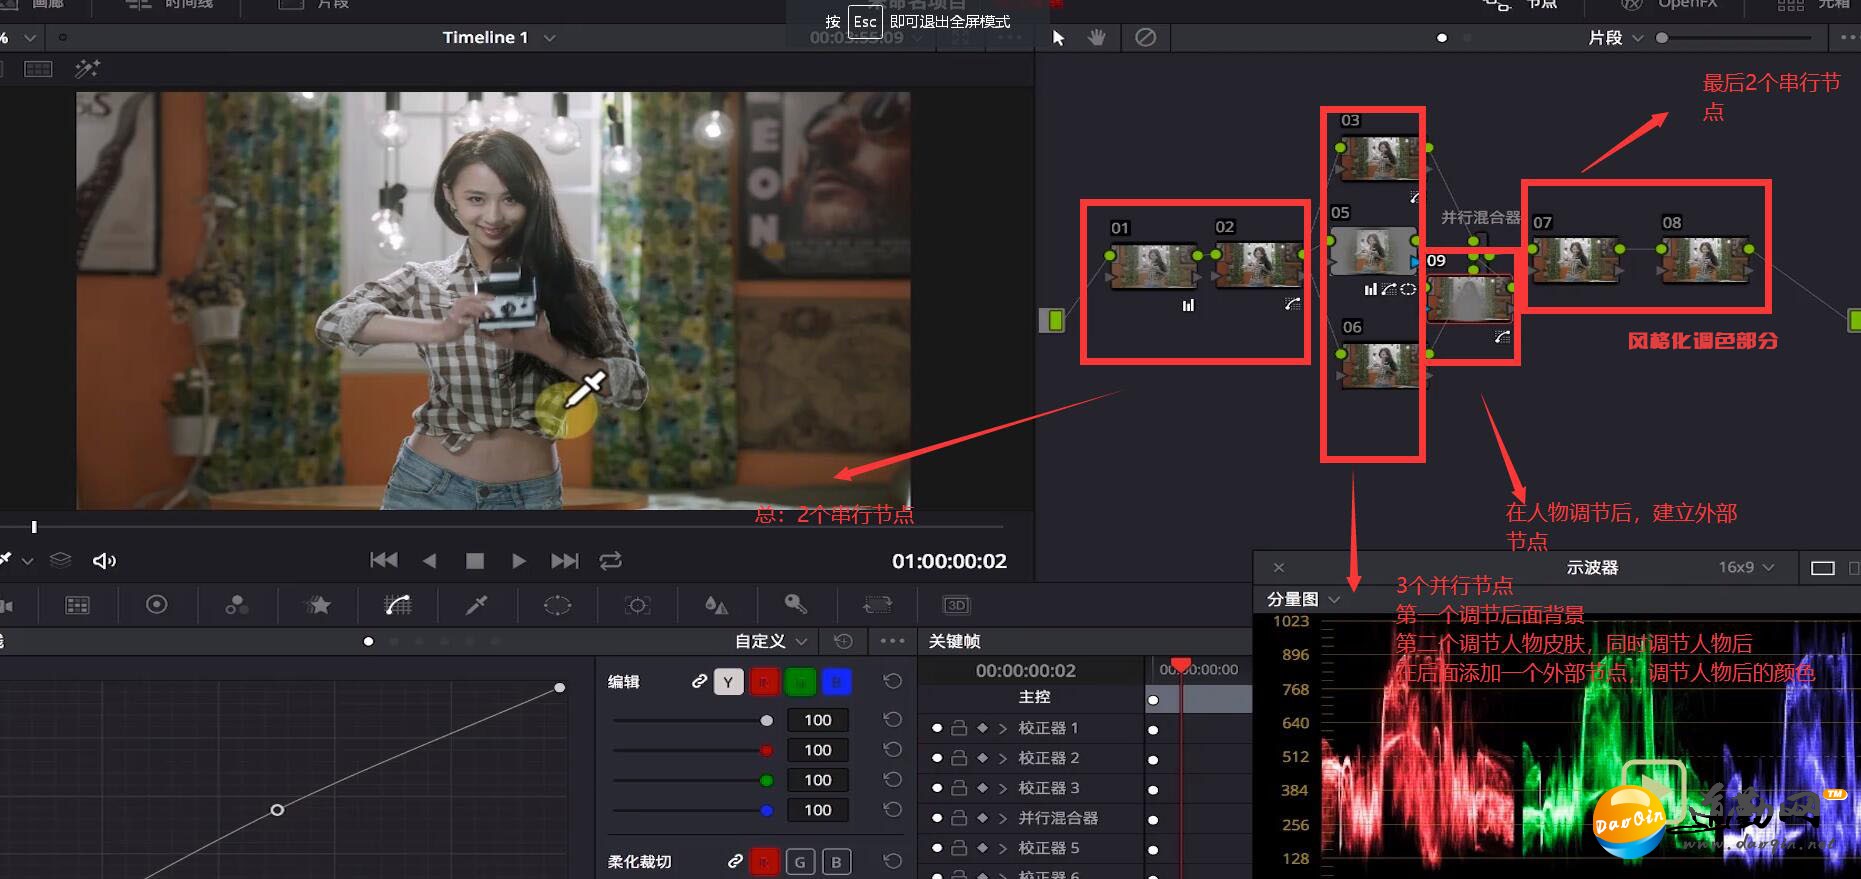This screenshot has height=879, width=1861.
Task: Open the Qualifier eyedropper palette
Action: coord(477,605)
